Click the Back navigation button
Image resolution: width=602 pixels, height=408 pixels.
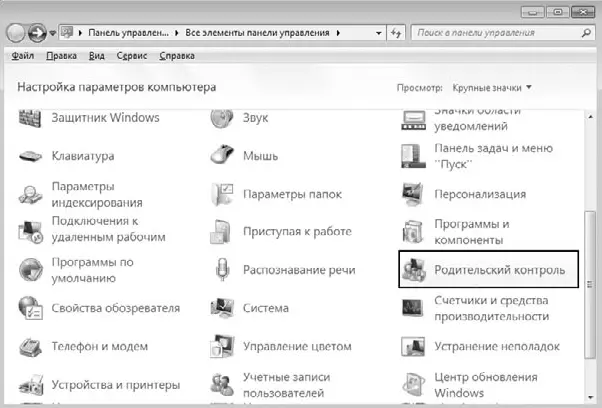point(15,33)
